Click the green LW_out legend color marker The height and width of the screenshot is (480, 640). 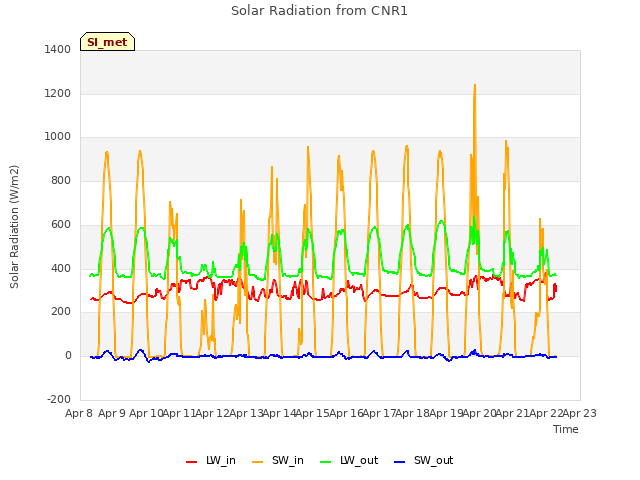[326, 462]
